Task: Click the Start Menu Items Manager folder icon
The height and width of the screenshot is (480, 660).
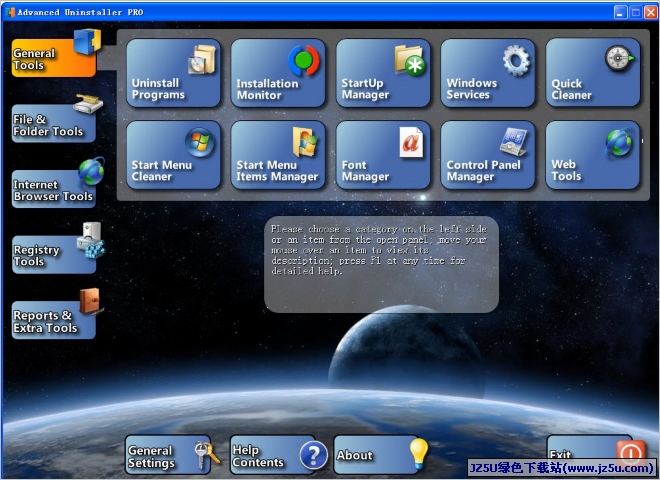Action: pyautogui.click(x=305, y=142)
